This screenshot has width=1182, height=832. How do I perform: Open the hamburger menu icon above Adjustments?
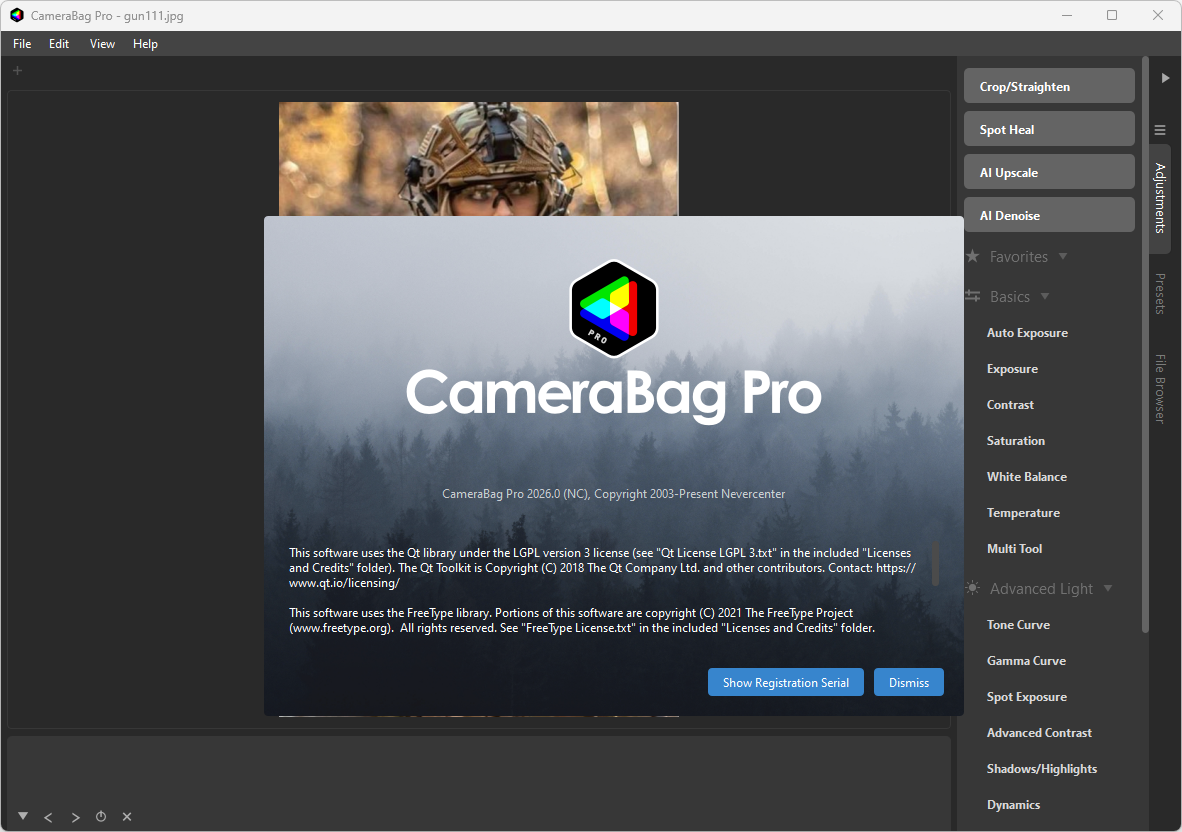point(1160,130)
